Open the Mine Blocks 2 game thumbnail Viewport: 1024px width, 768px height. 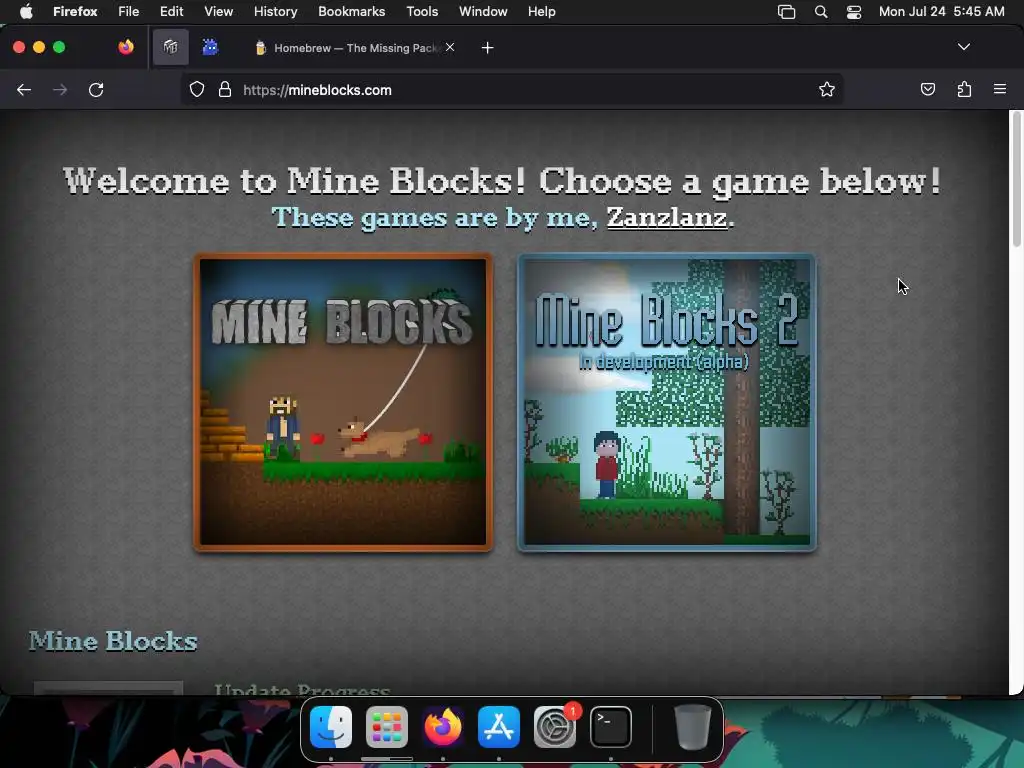[x=667, y=402]
